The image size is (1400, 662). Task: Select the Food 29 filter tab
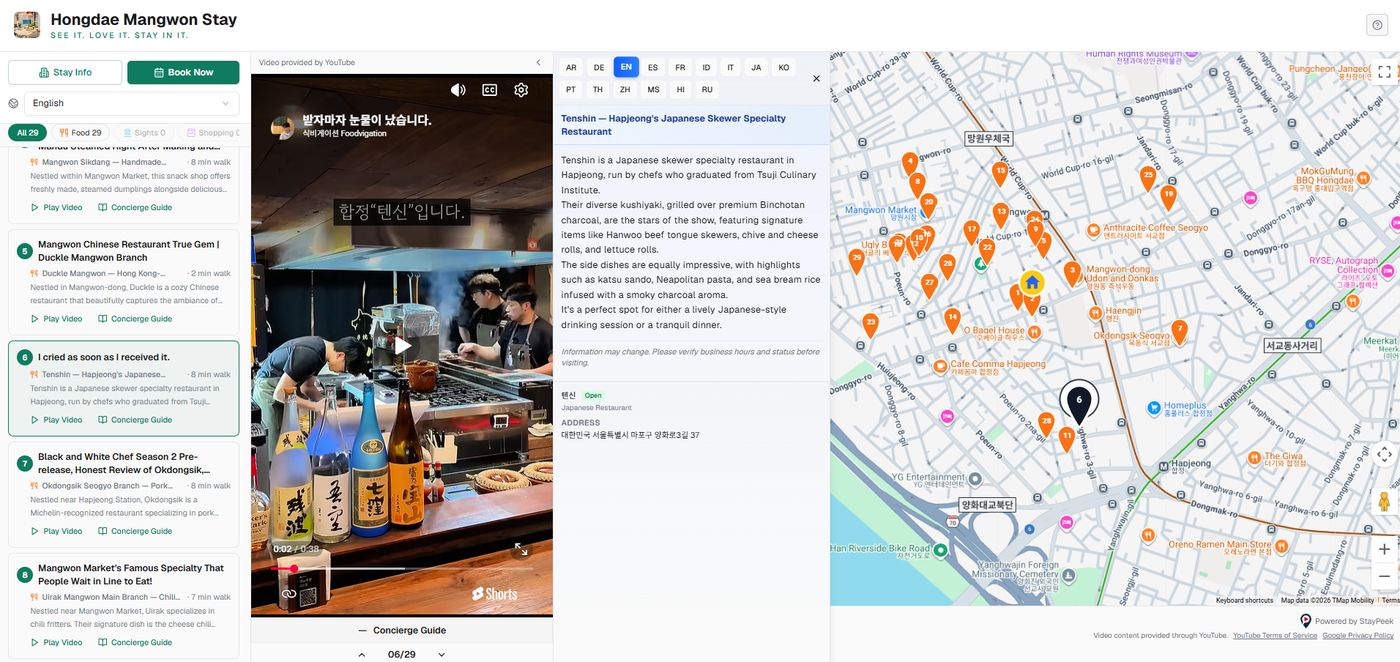tap(80, 132)
